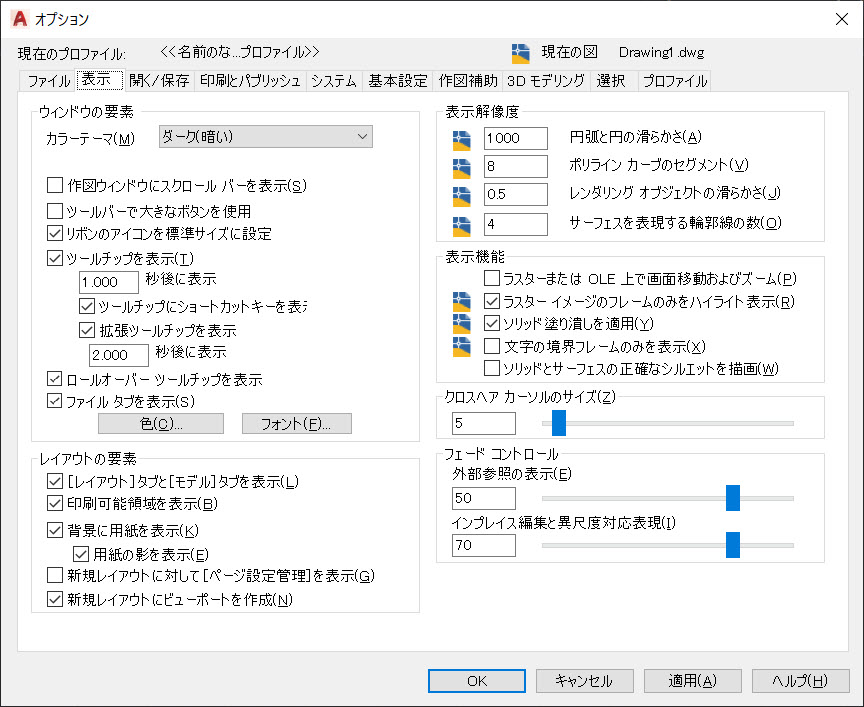Click drawing icon next to レンダリング オブジェクトの滑らかさ
The width and height of the screenshot is (864, 707).
click(461, 197)
